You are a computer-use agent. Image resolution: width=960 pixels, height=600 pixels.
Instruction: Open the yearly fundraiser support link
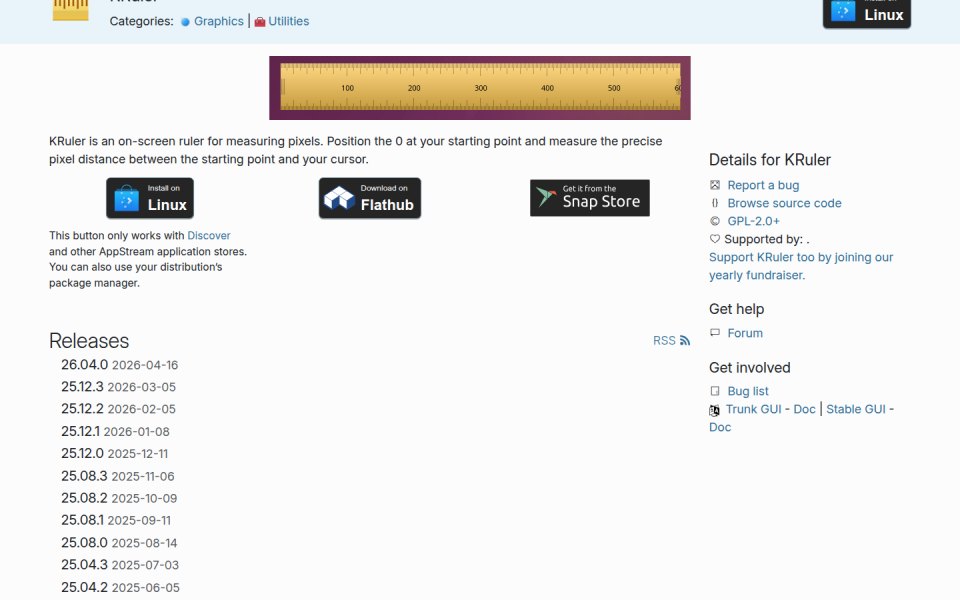(801, 266)
